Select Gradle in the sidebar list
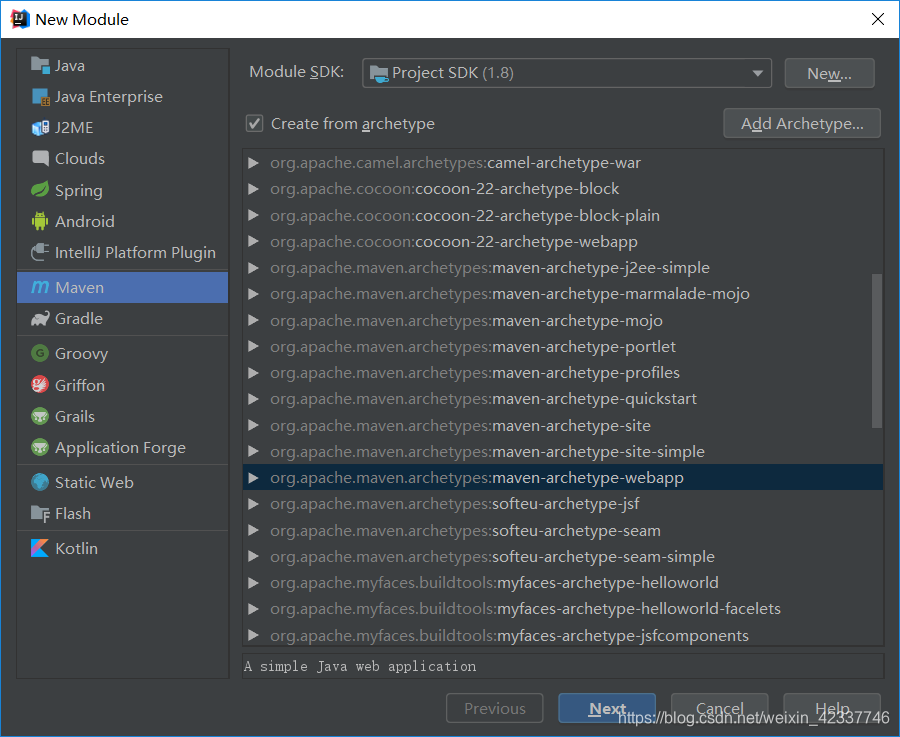 122,319
